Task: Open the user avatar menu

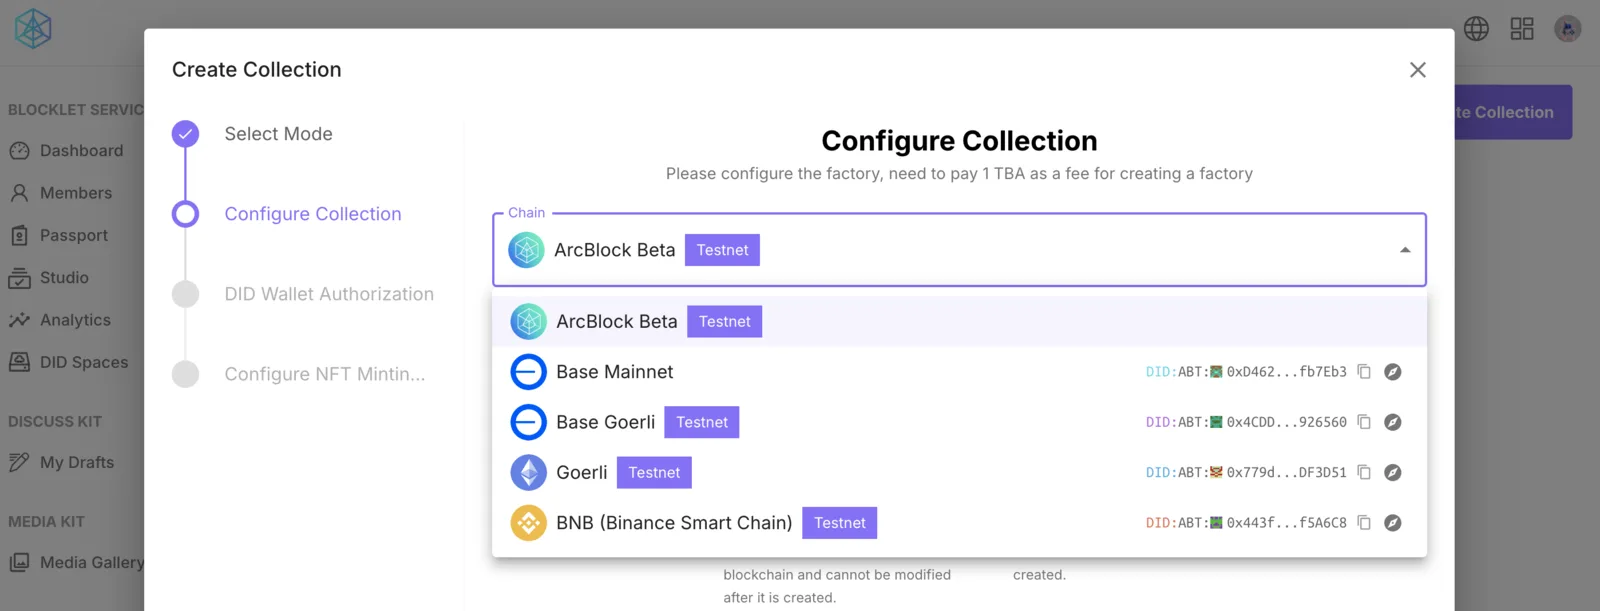Action: pos(1567,29)
